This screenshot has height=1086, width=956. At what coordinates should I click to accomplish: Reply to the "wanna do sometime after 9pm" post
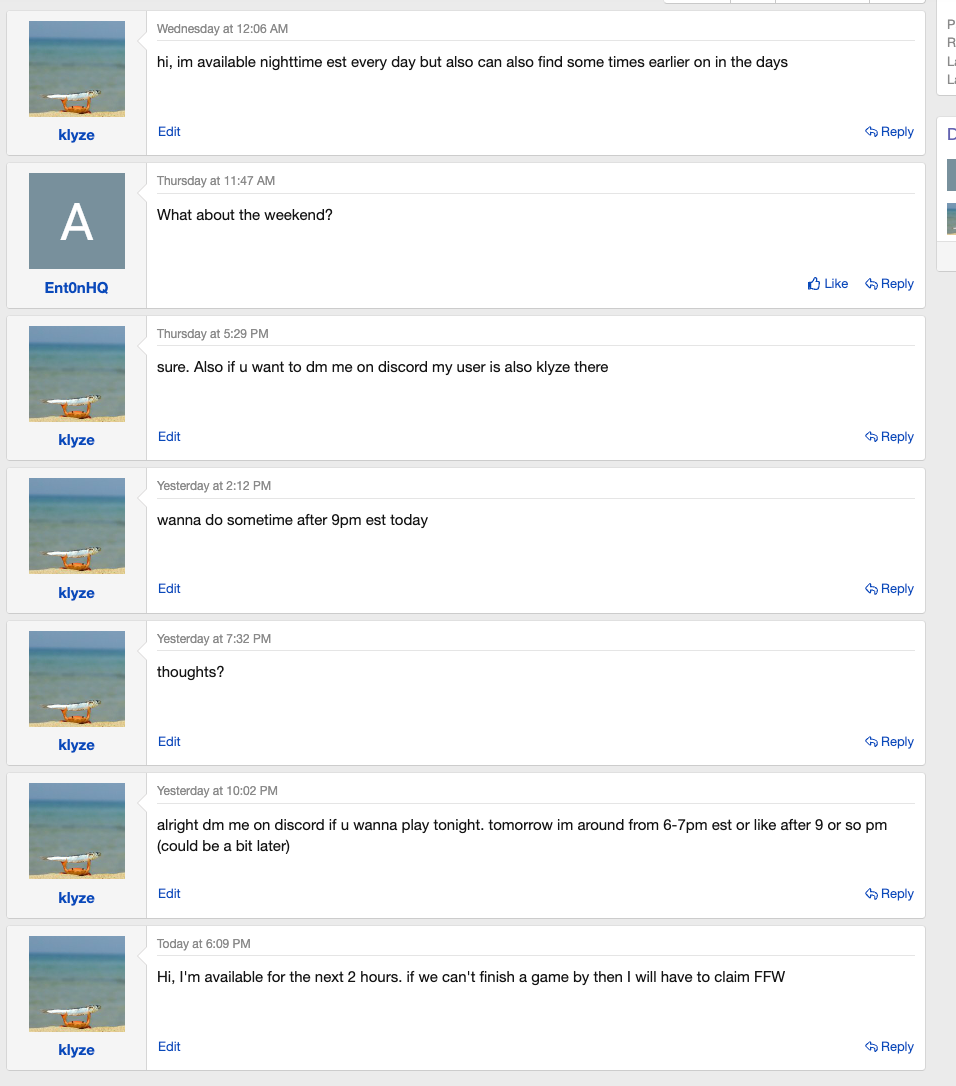coord(889,589)
